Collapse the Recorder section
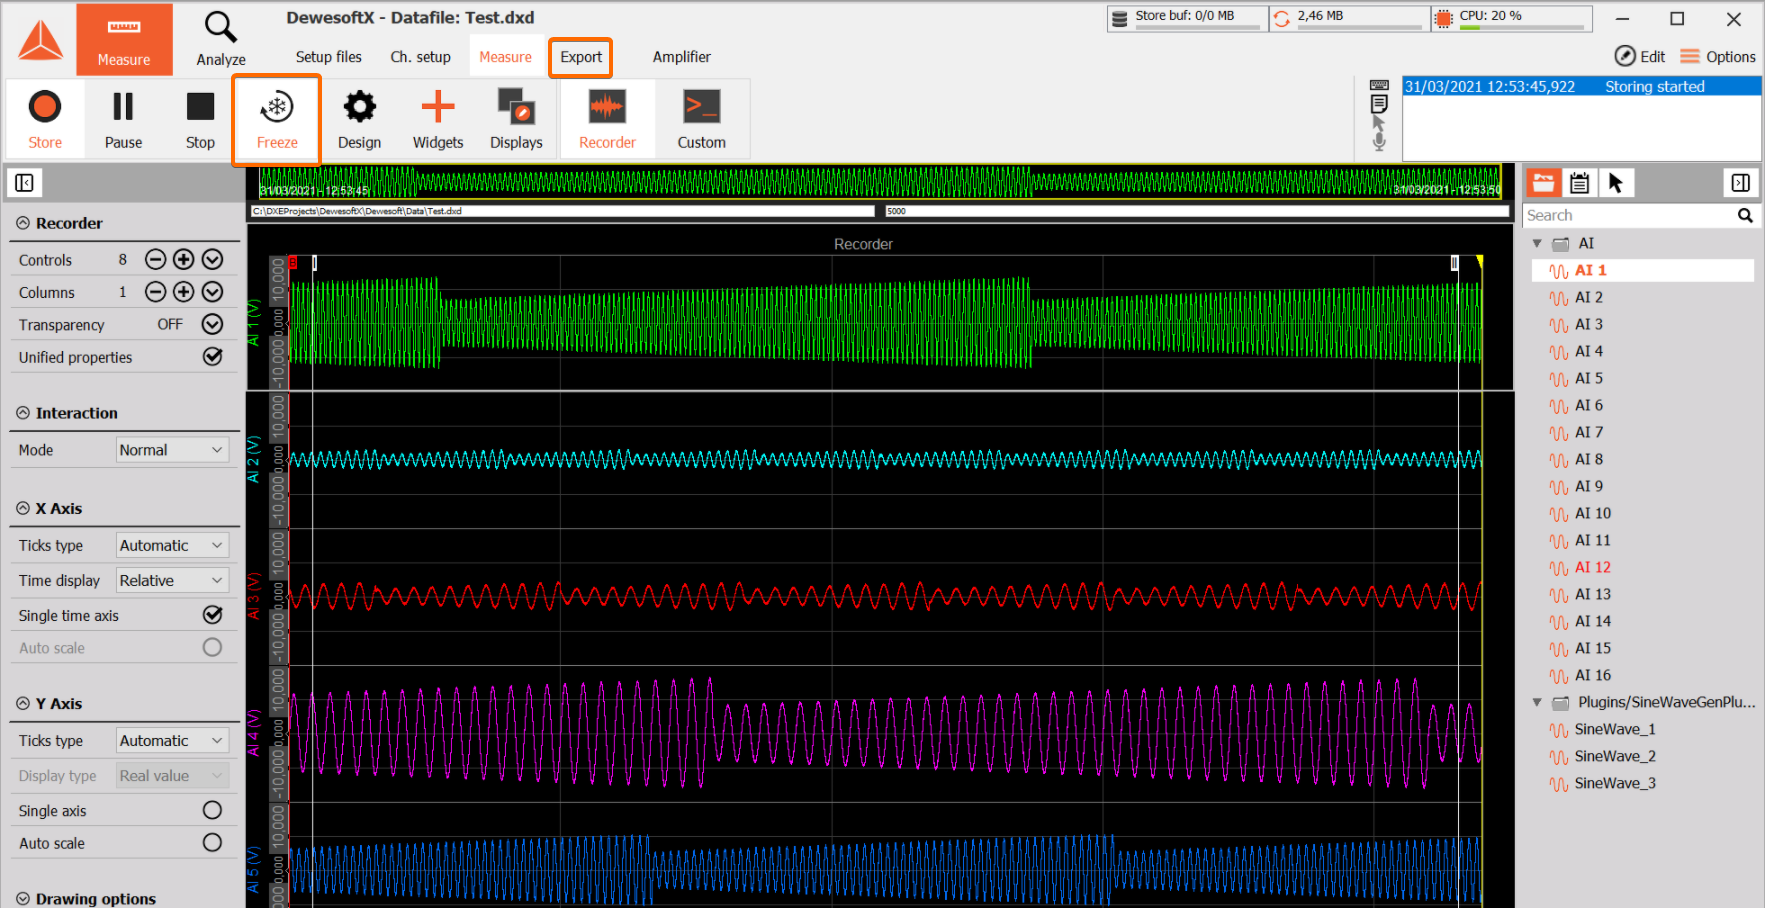 [x=23, y=223]
